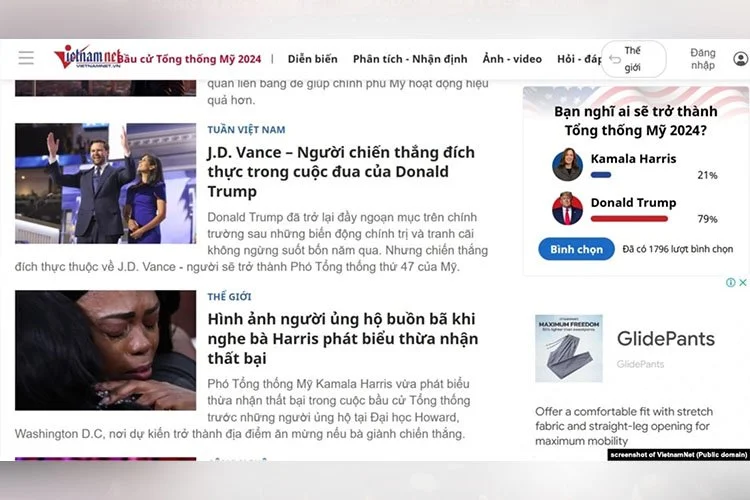Open the user account icon
750x500 pixels.
coord(740,59)
